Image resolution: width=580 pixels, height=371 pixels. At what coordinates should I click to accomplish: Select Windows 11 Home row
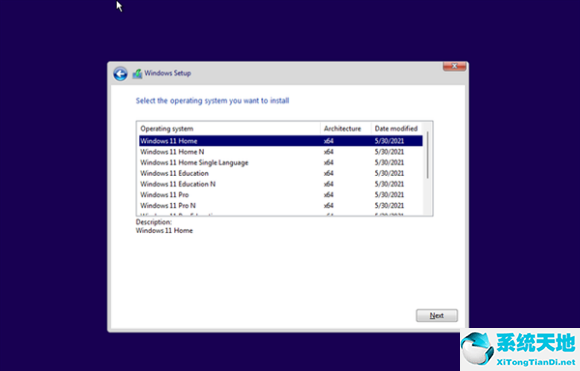281,141
